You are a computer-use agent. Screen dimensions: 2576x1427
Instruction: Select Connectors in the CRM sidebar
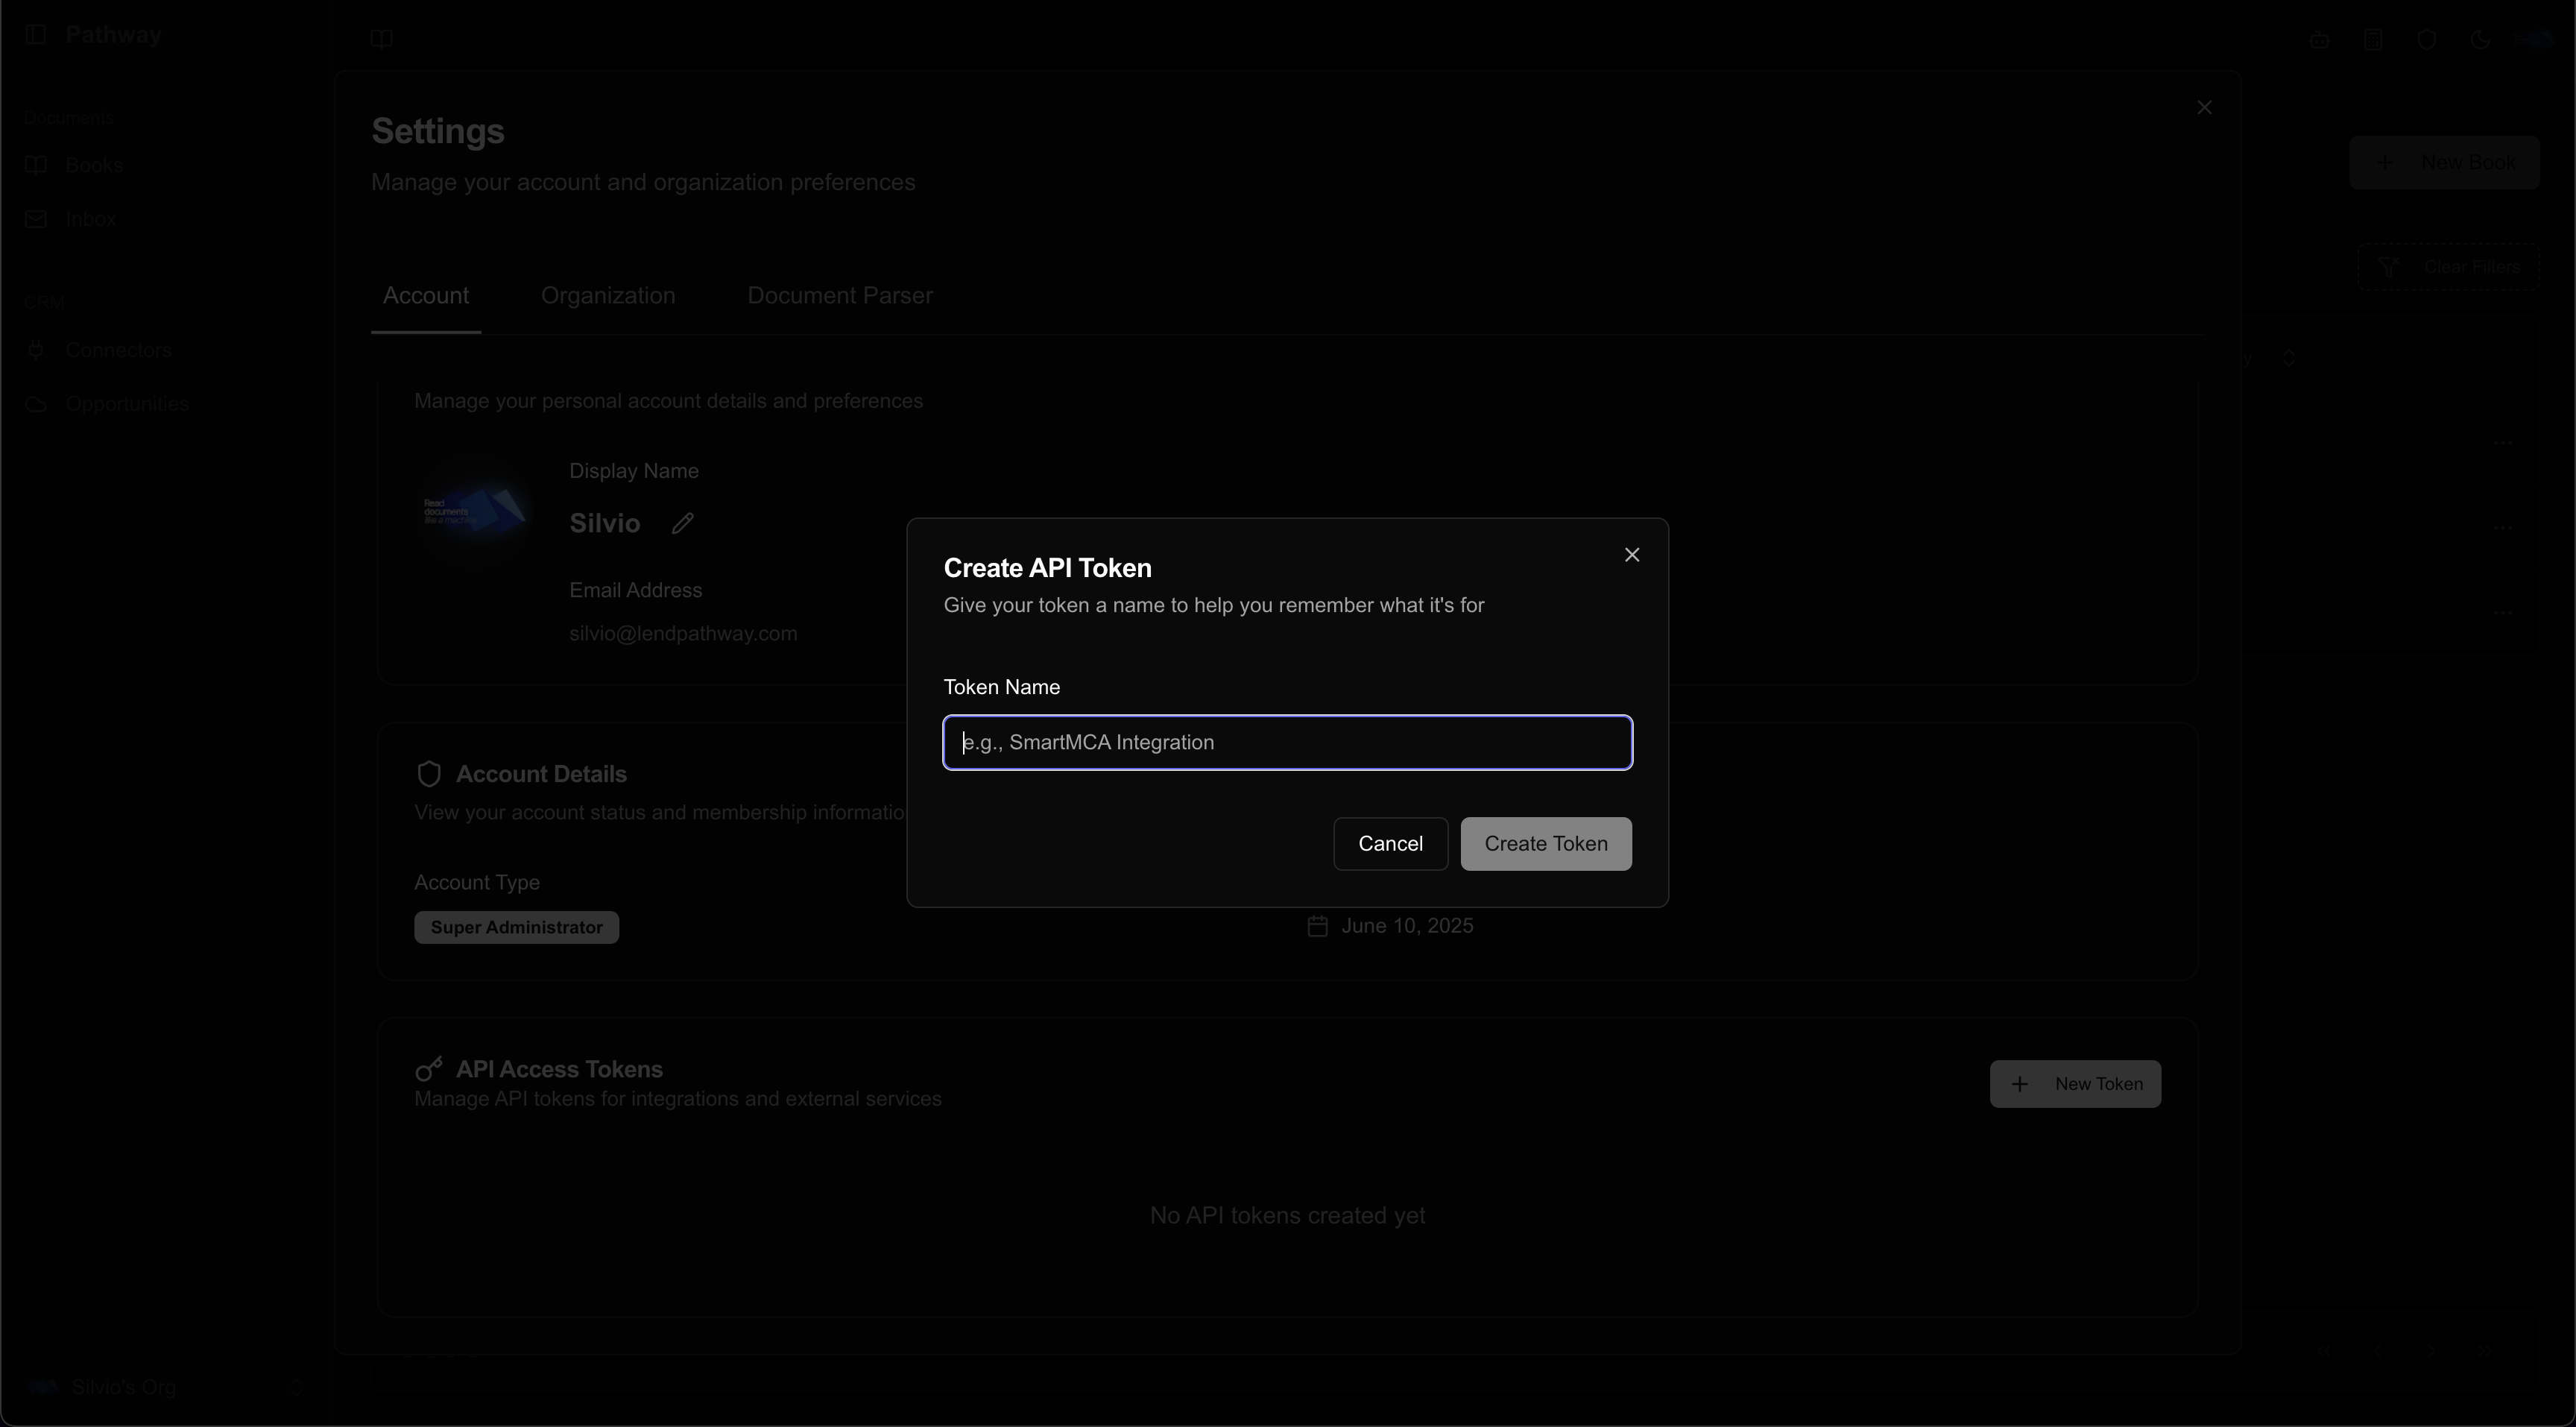[118, 350]
